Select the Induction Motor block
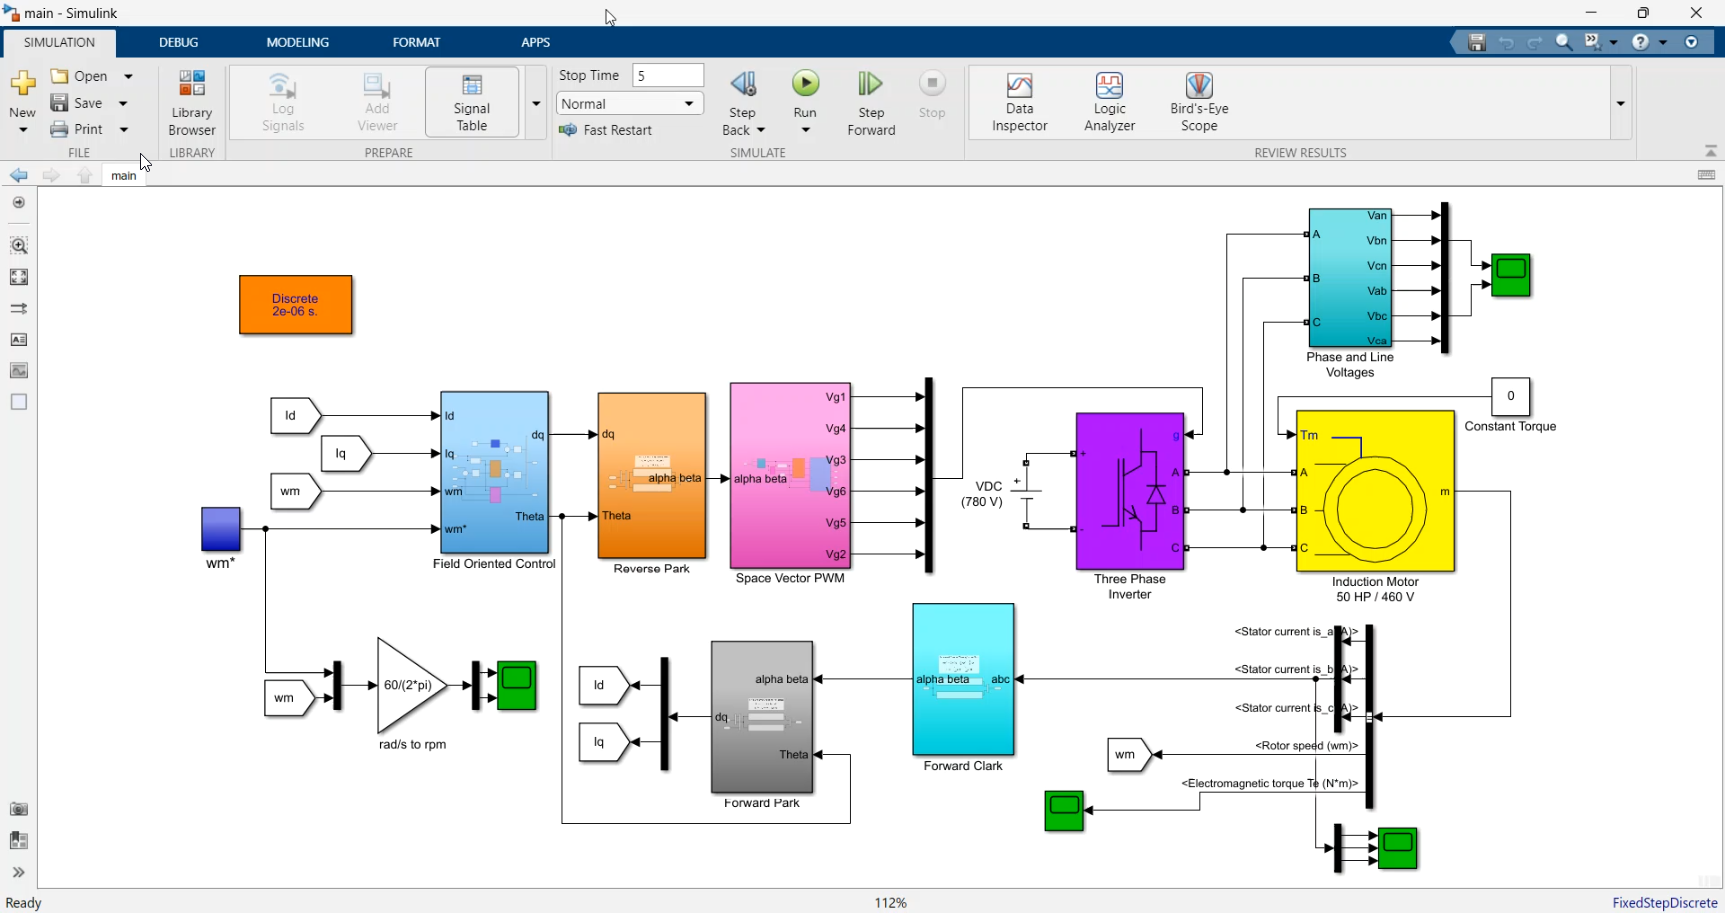This screenshot has width=1725, height=913. click(1375, 491)
